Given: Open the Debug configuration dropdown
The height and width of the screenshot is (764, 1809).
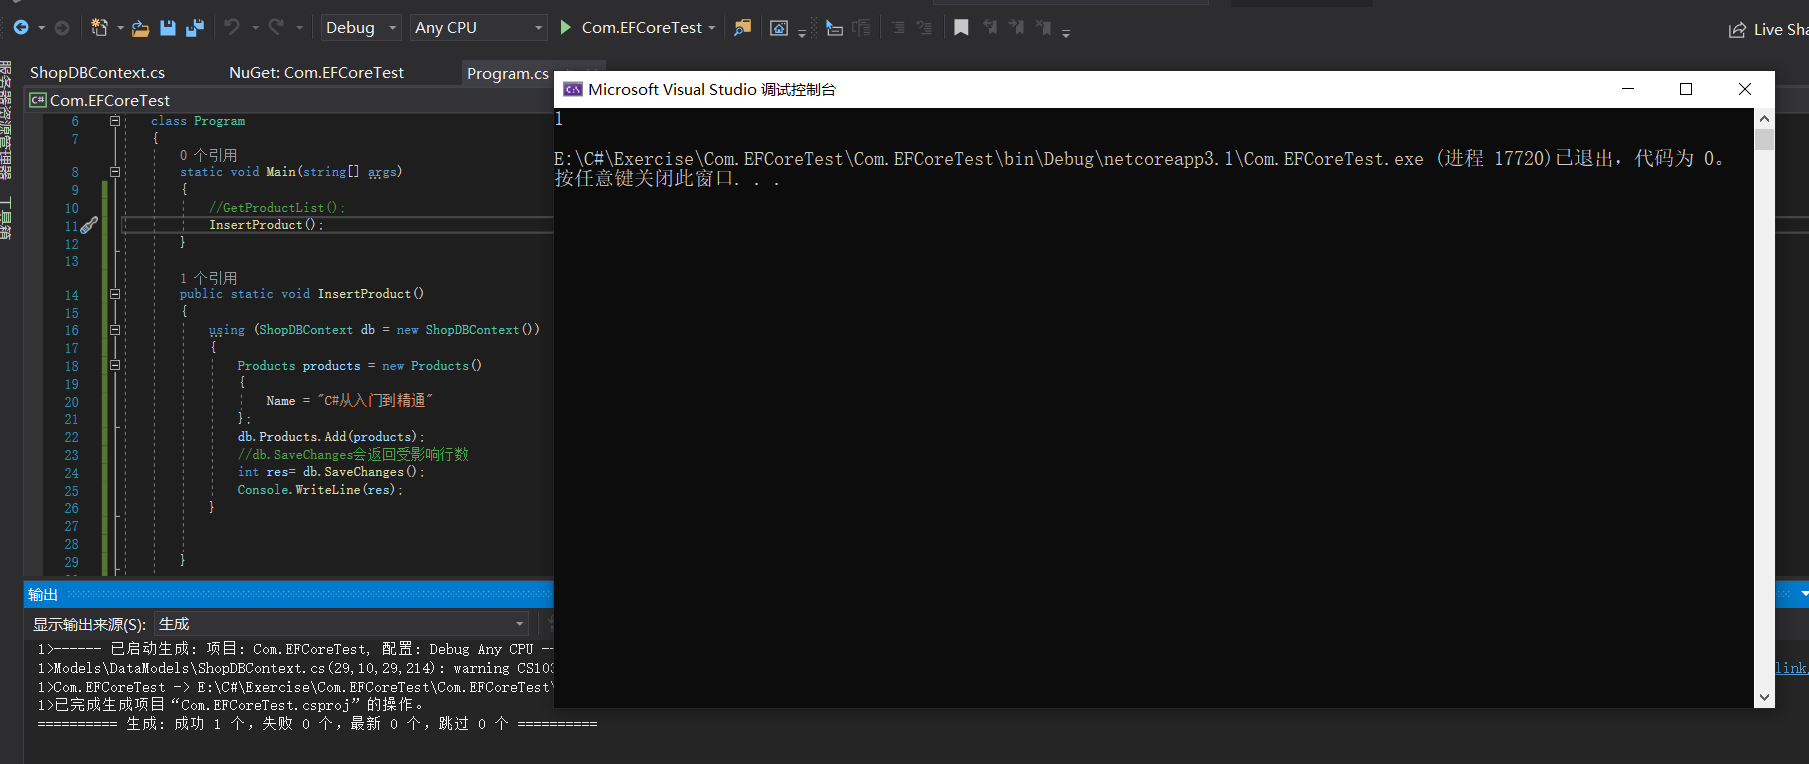Looking at the screenshot, I should pyautogui.click(x=361, y=28).
